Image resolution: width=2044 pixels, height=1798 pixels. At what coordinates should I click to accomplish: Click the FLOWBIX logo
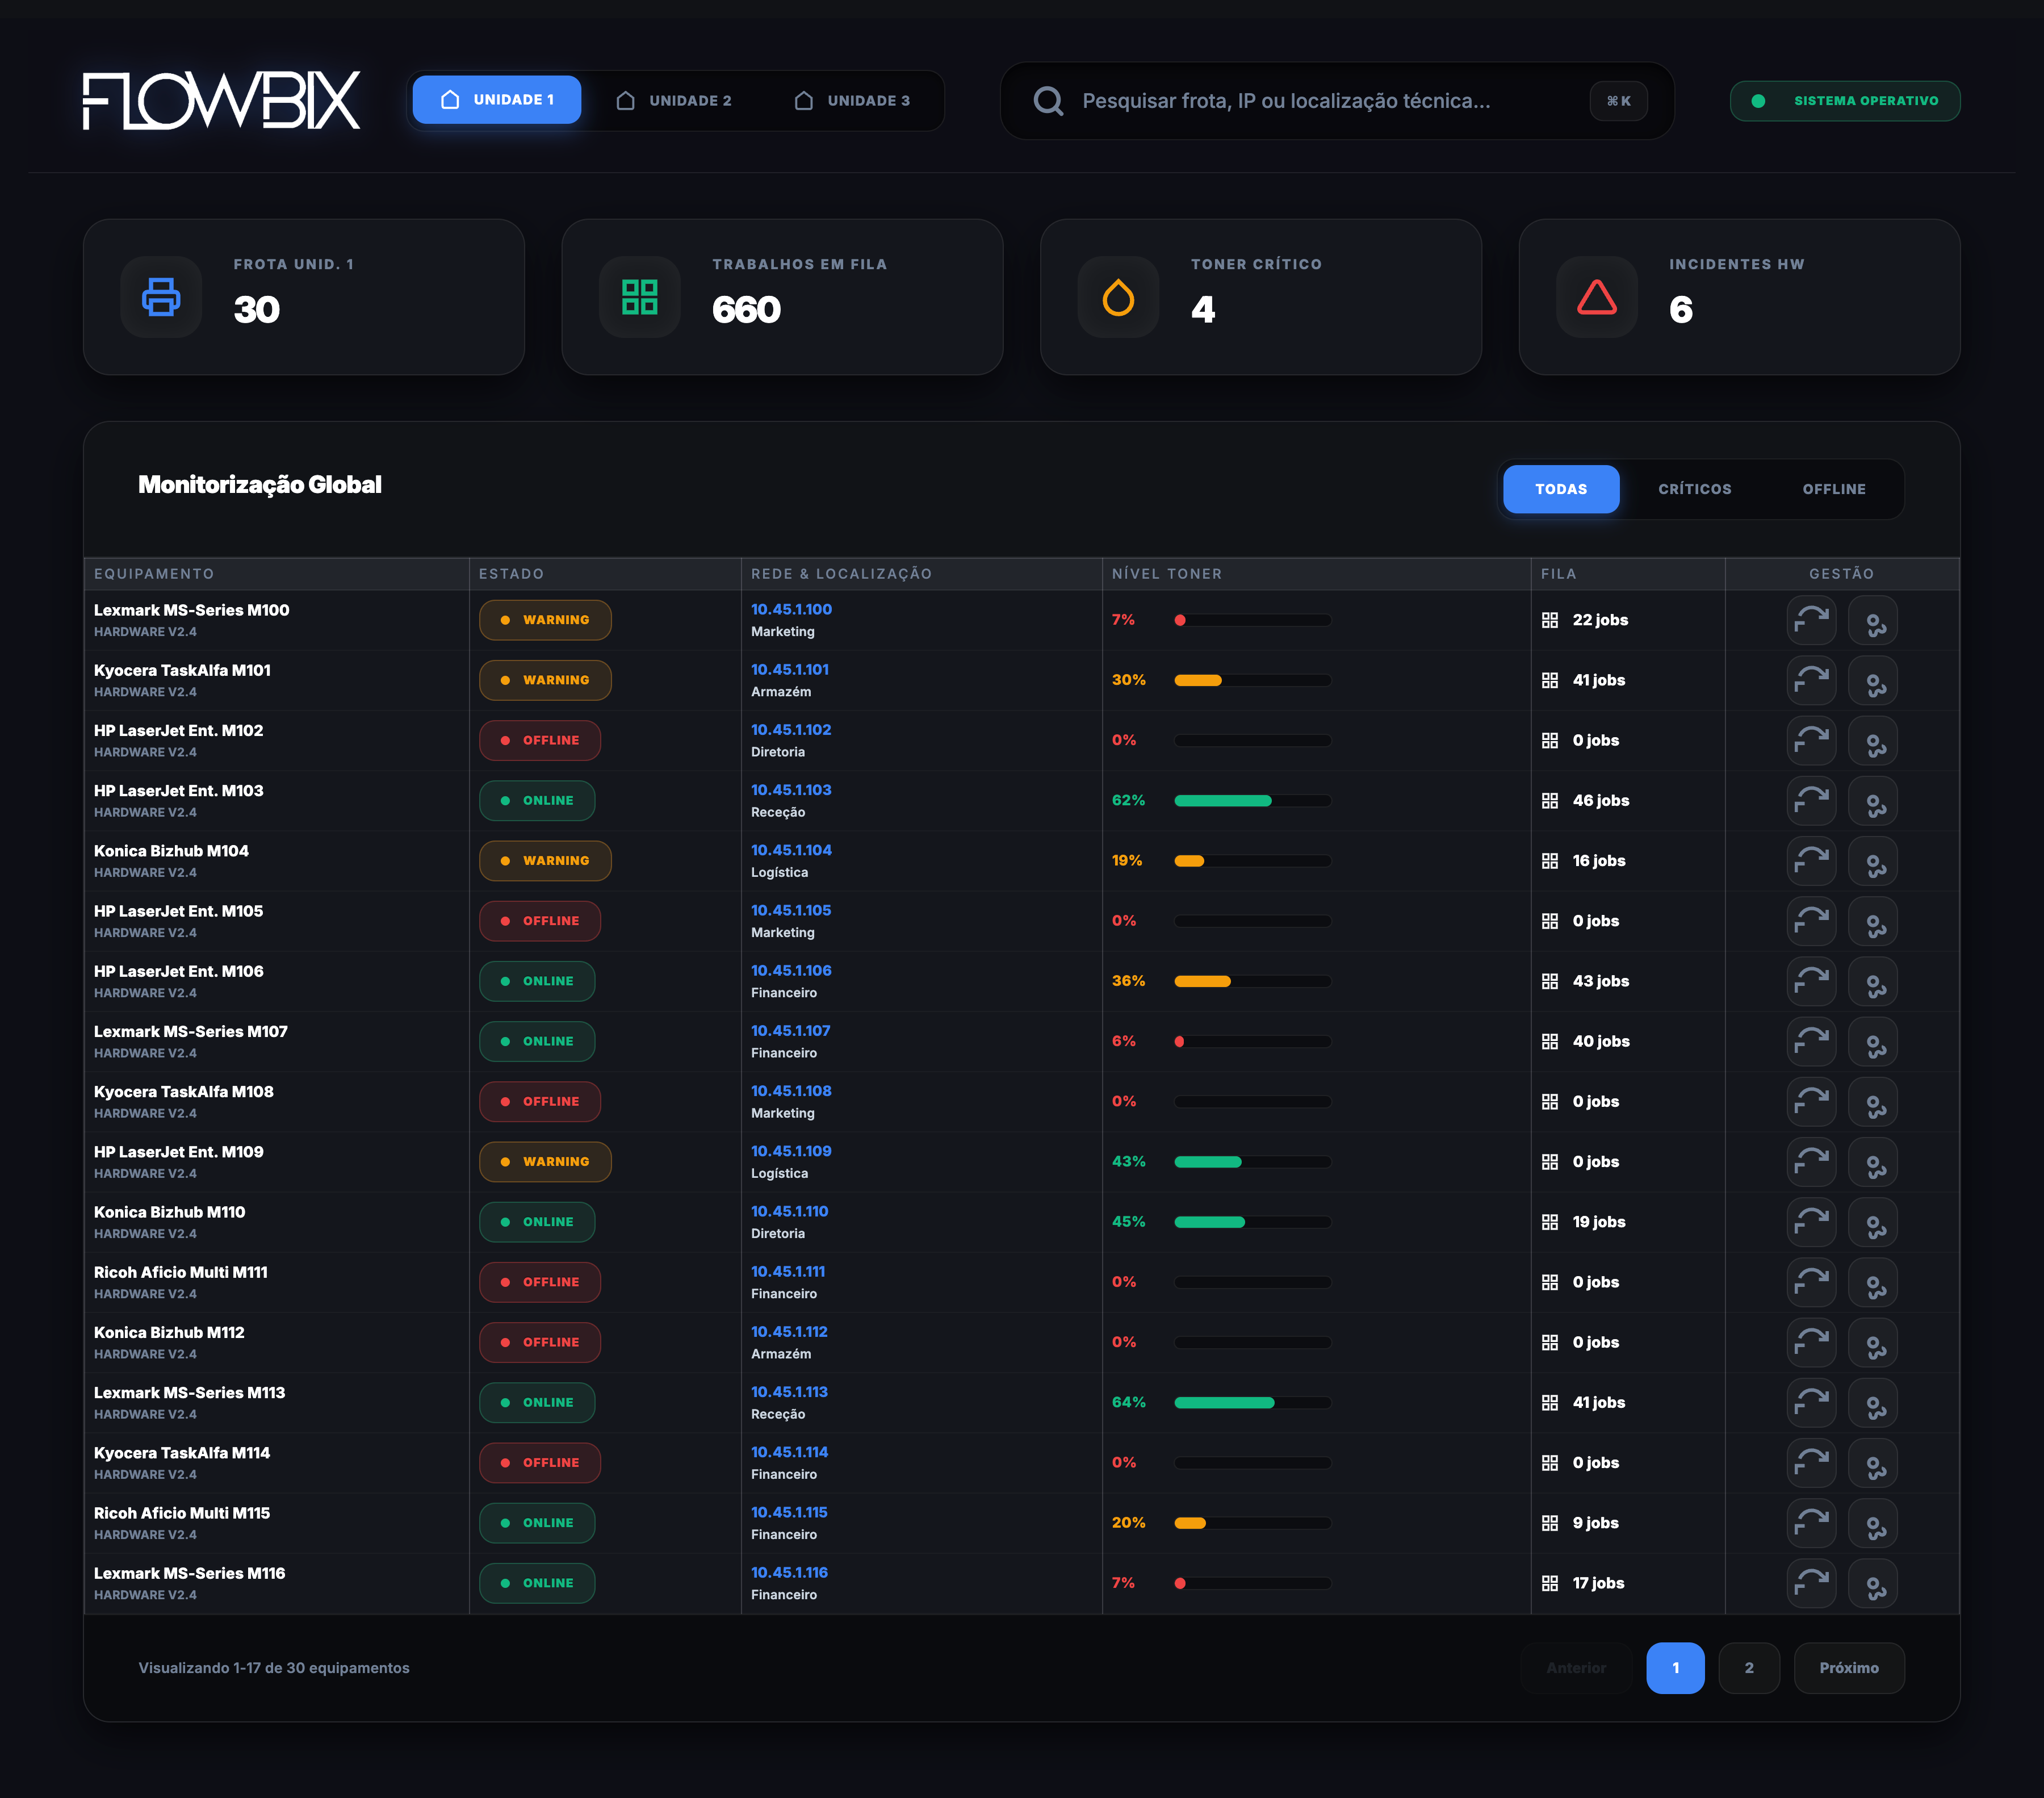pos(221,100)
